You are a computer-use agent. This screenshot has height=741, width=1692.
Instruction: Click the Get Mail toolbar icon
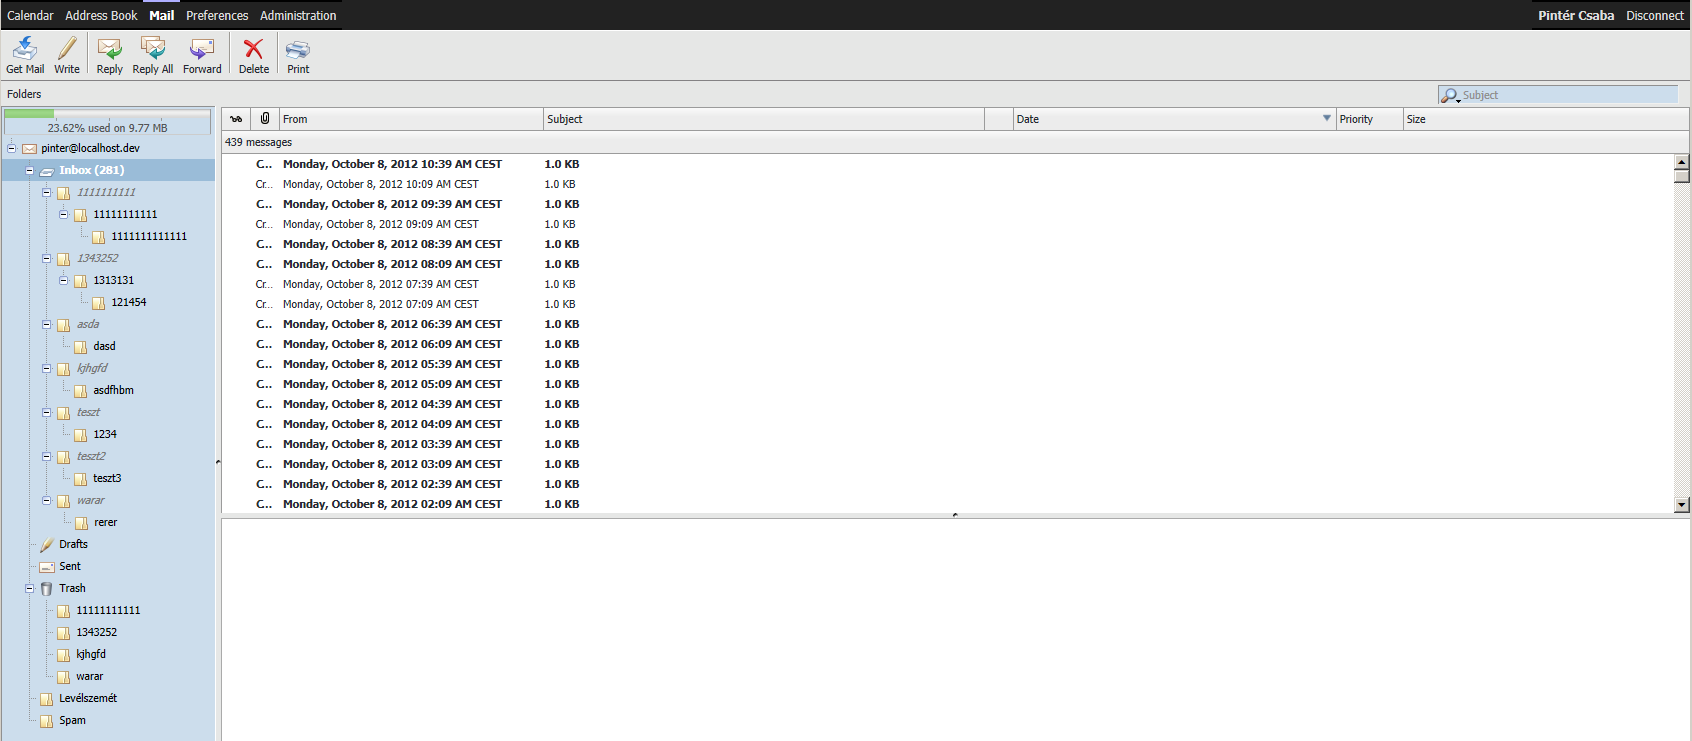click(x=25, y=49)
